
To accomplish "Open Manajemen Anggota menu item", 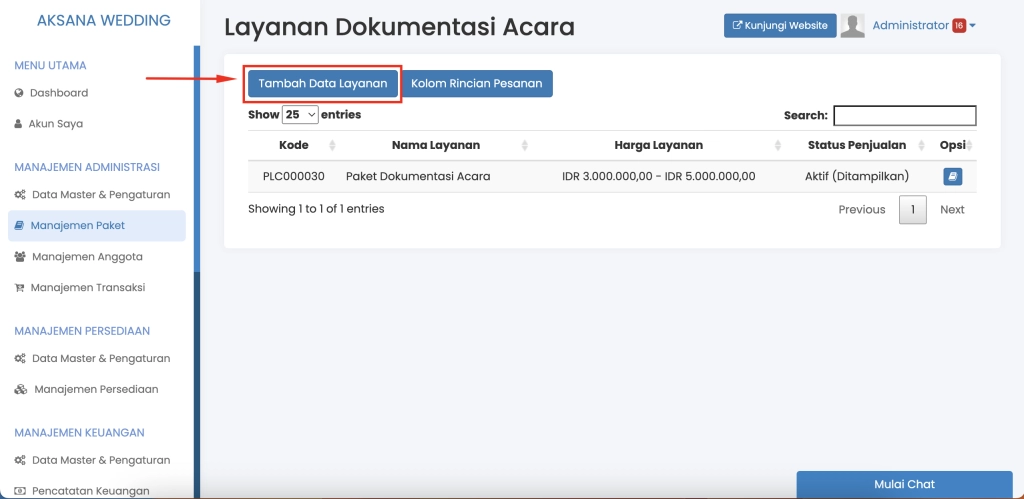I will pos(87,257).
